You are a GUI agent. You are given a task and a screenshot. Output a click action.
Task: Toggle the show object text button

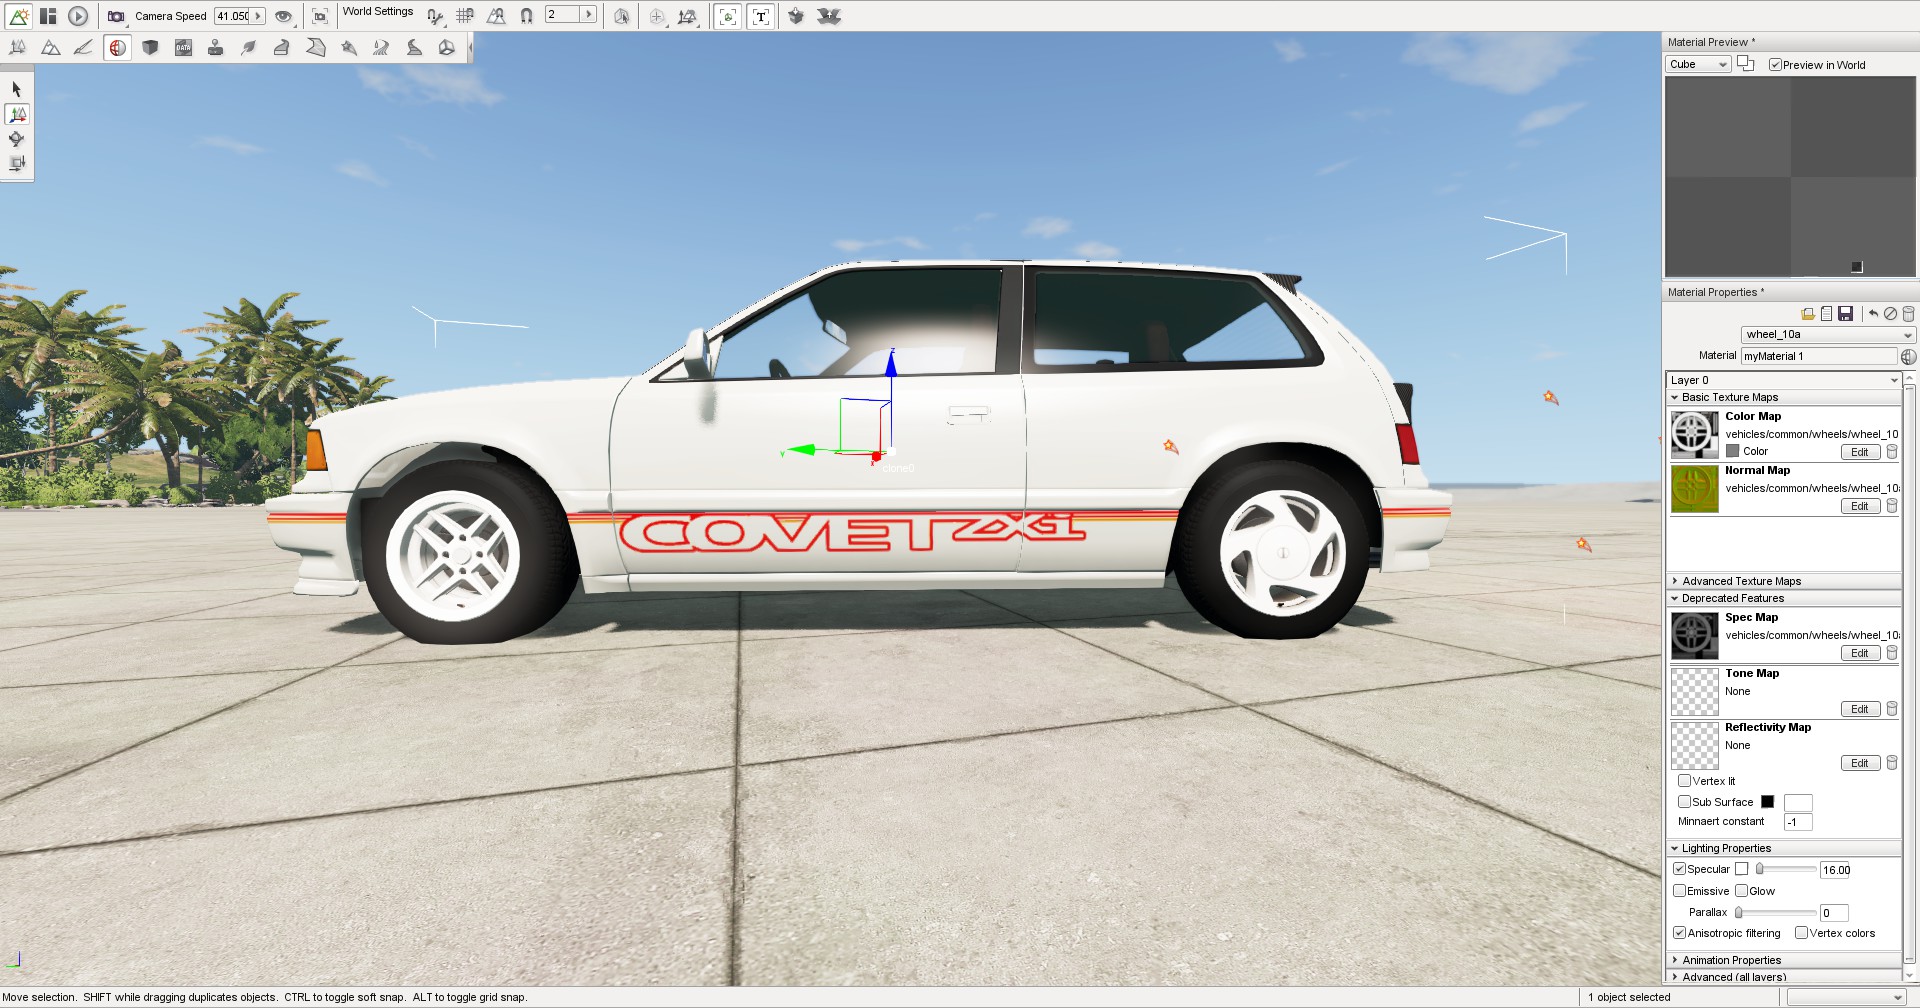point(761,16)
